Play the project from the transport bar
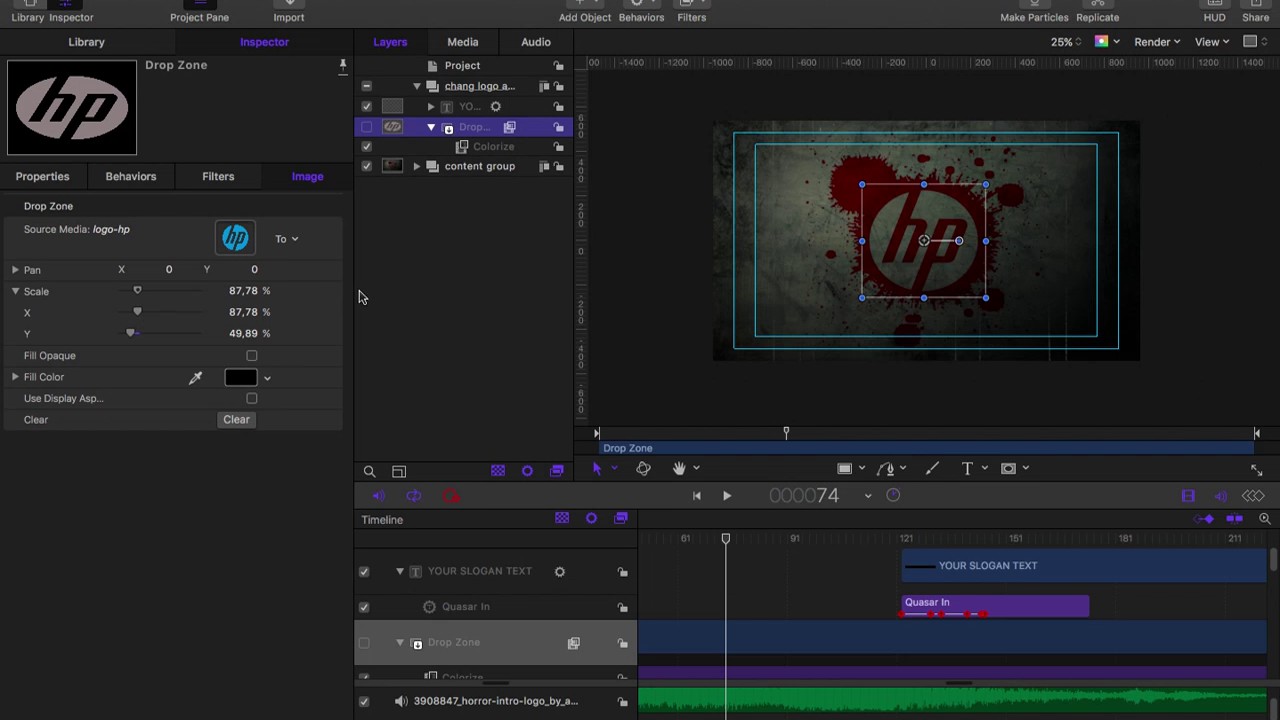The width and height of the screenshot is (1280, 720). [727, 496]
